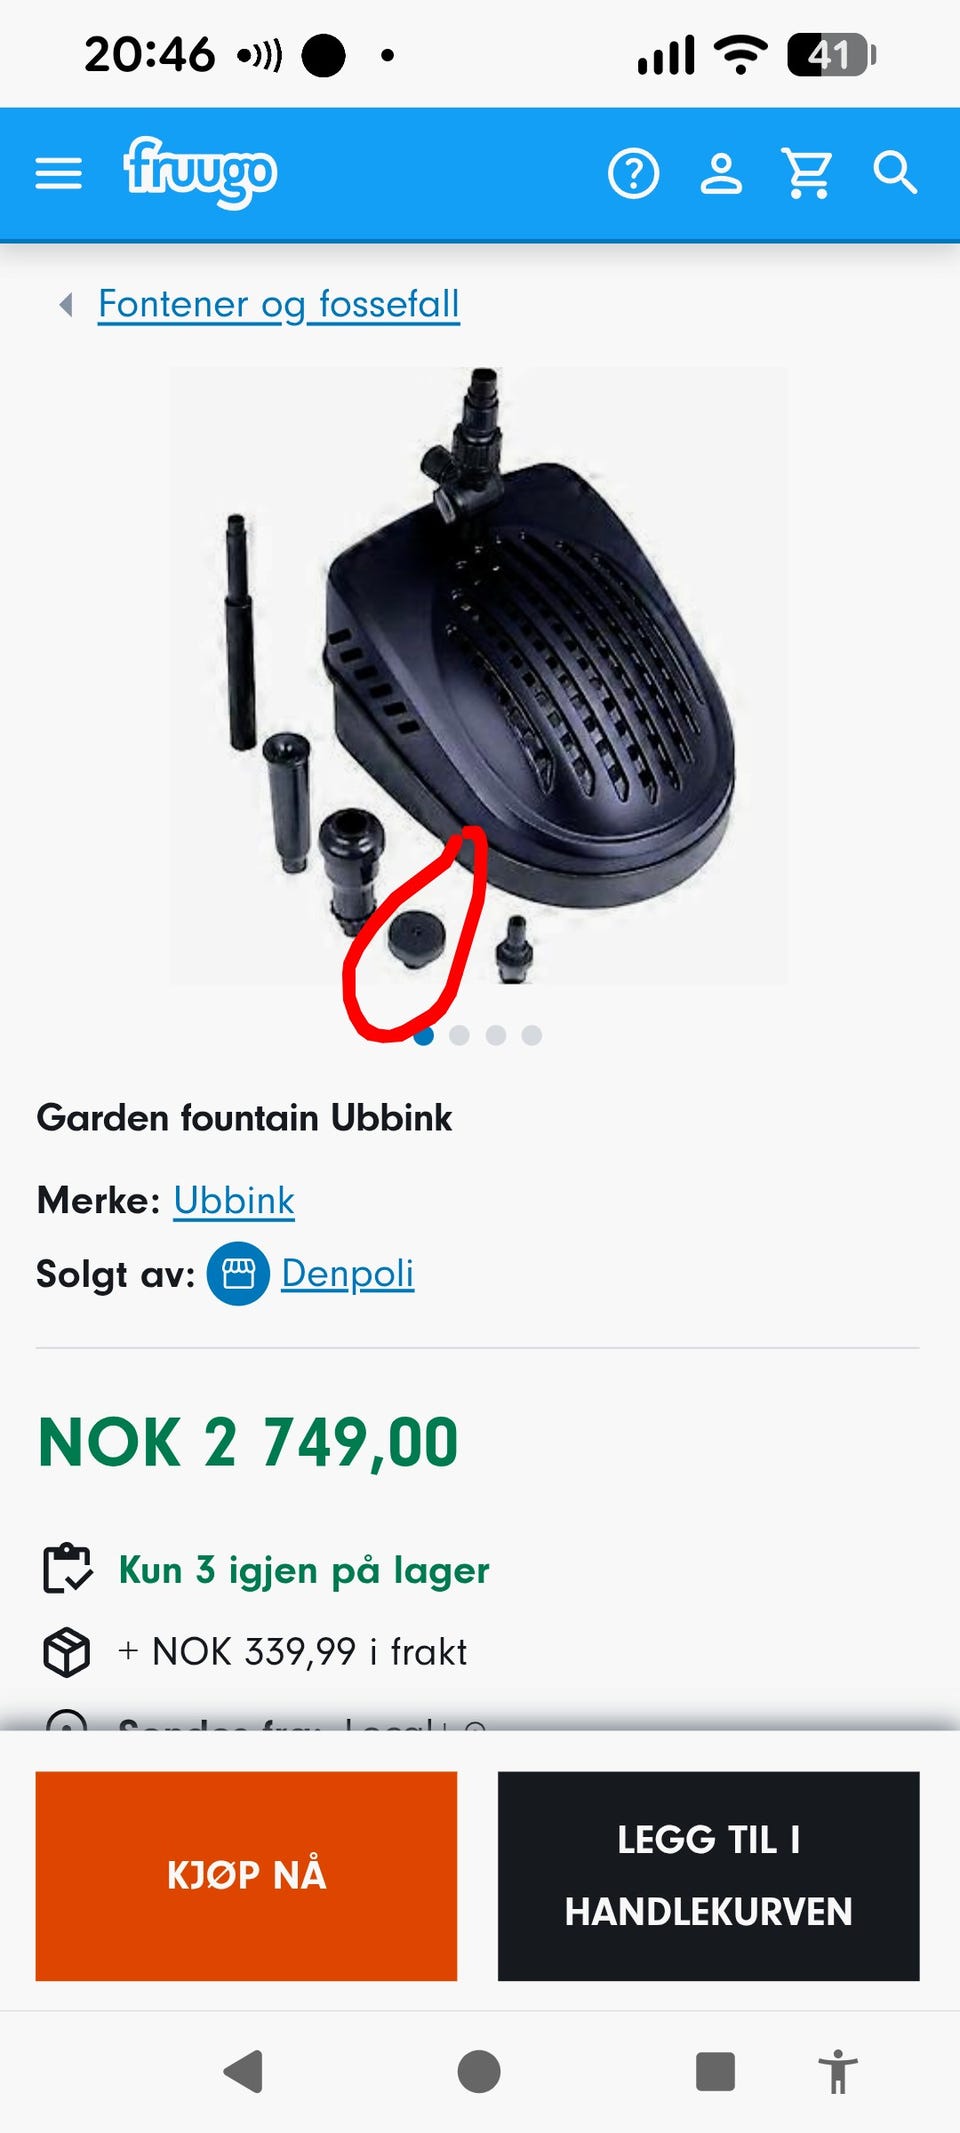Screen dimensions: 960x2133
Task: Go back via breadcrumb arrow
Action: pyautogui.click(x=66, y=304)
